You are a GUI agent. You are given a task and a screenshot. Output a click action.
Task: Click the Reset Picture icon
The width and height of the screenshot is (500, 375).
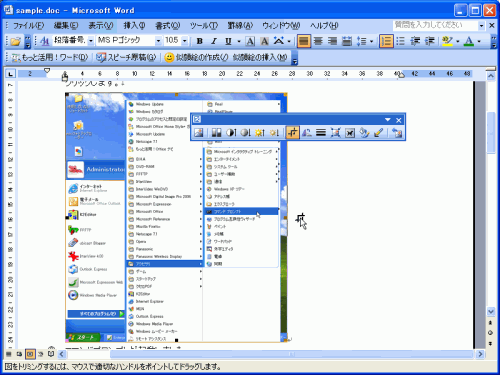coord(397,133)
